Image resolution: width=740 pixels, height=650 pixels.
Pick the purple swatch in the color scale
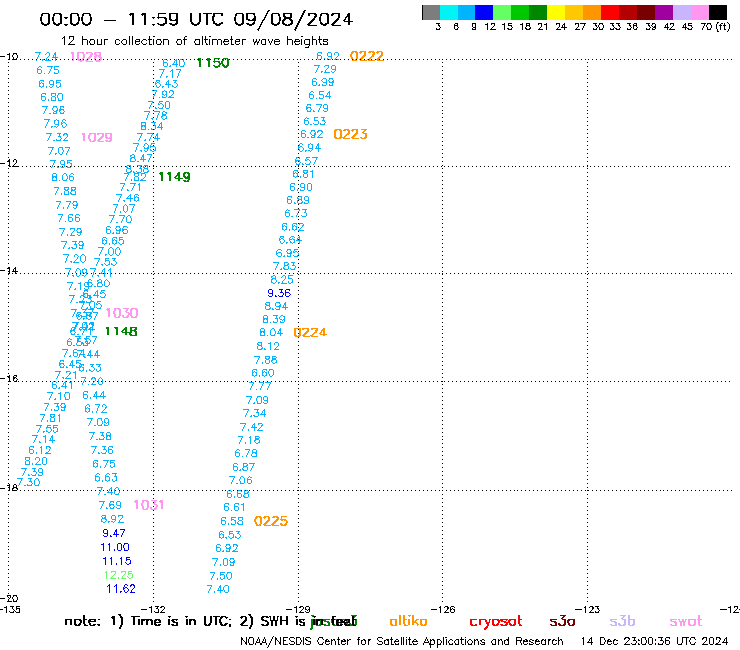[664, 12]
